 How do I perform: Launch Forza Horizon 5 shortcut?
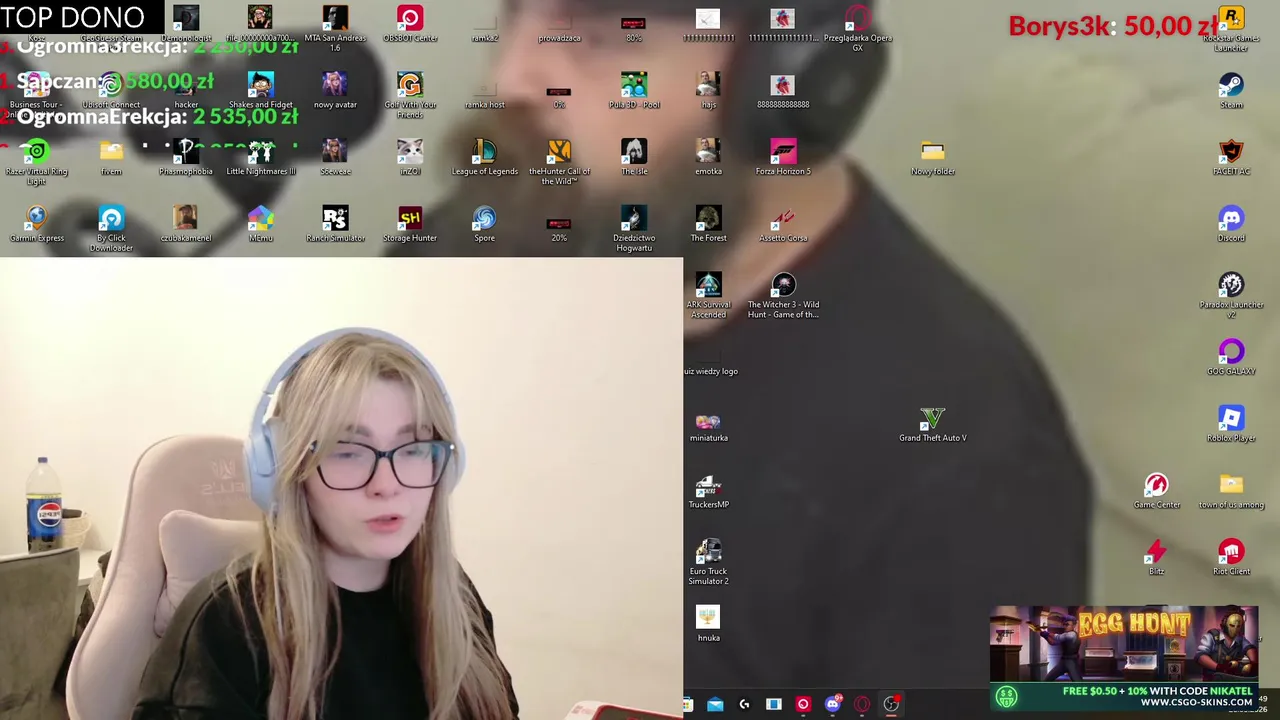[x=783, y=158]
